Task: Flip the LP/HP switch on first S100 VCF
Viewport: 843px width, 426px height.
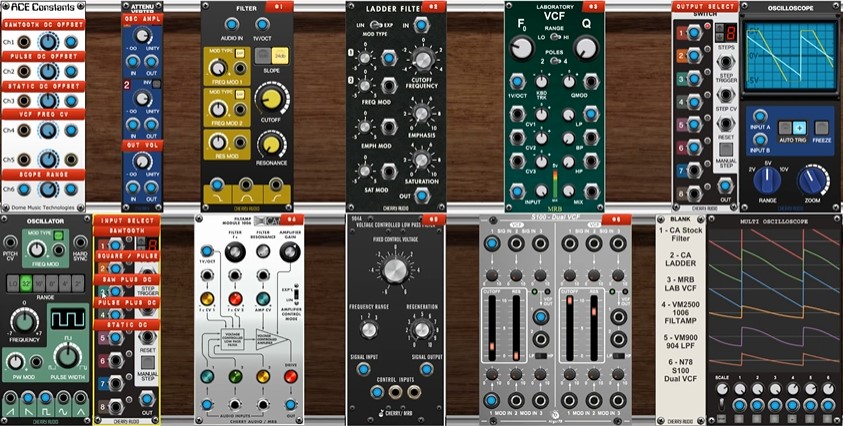Action: (540, 357)
